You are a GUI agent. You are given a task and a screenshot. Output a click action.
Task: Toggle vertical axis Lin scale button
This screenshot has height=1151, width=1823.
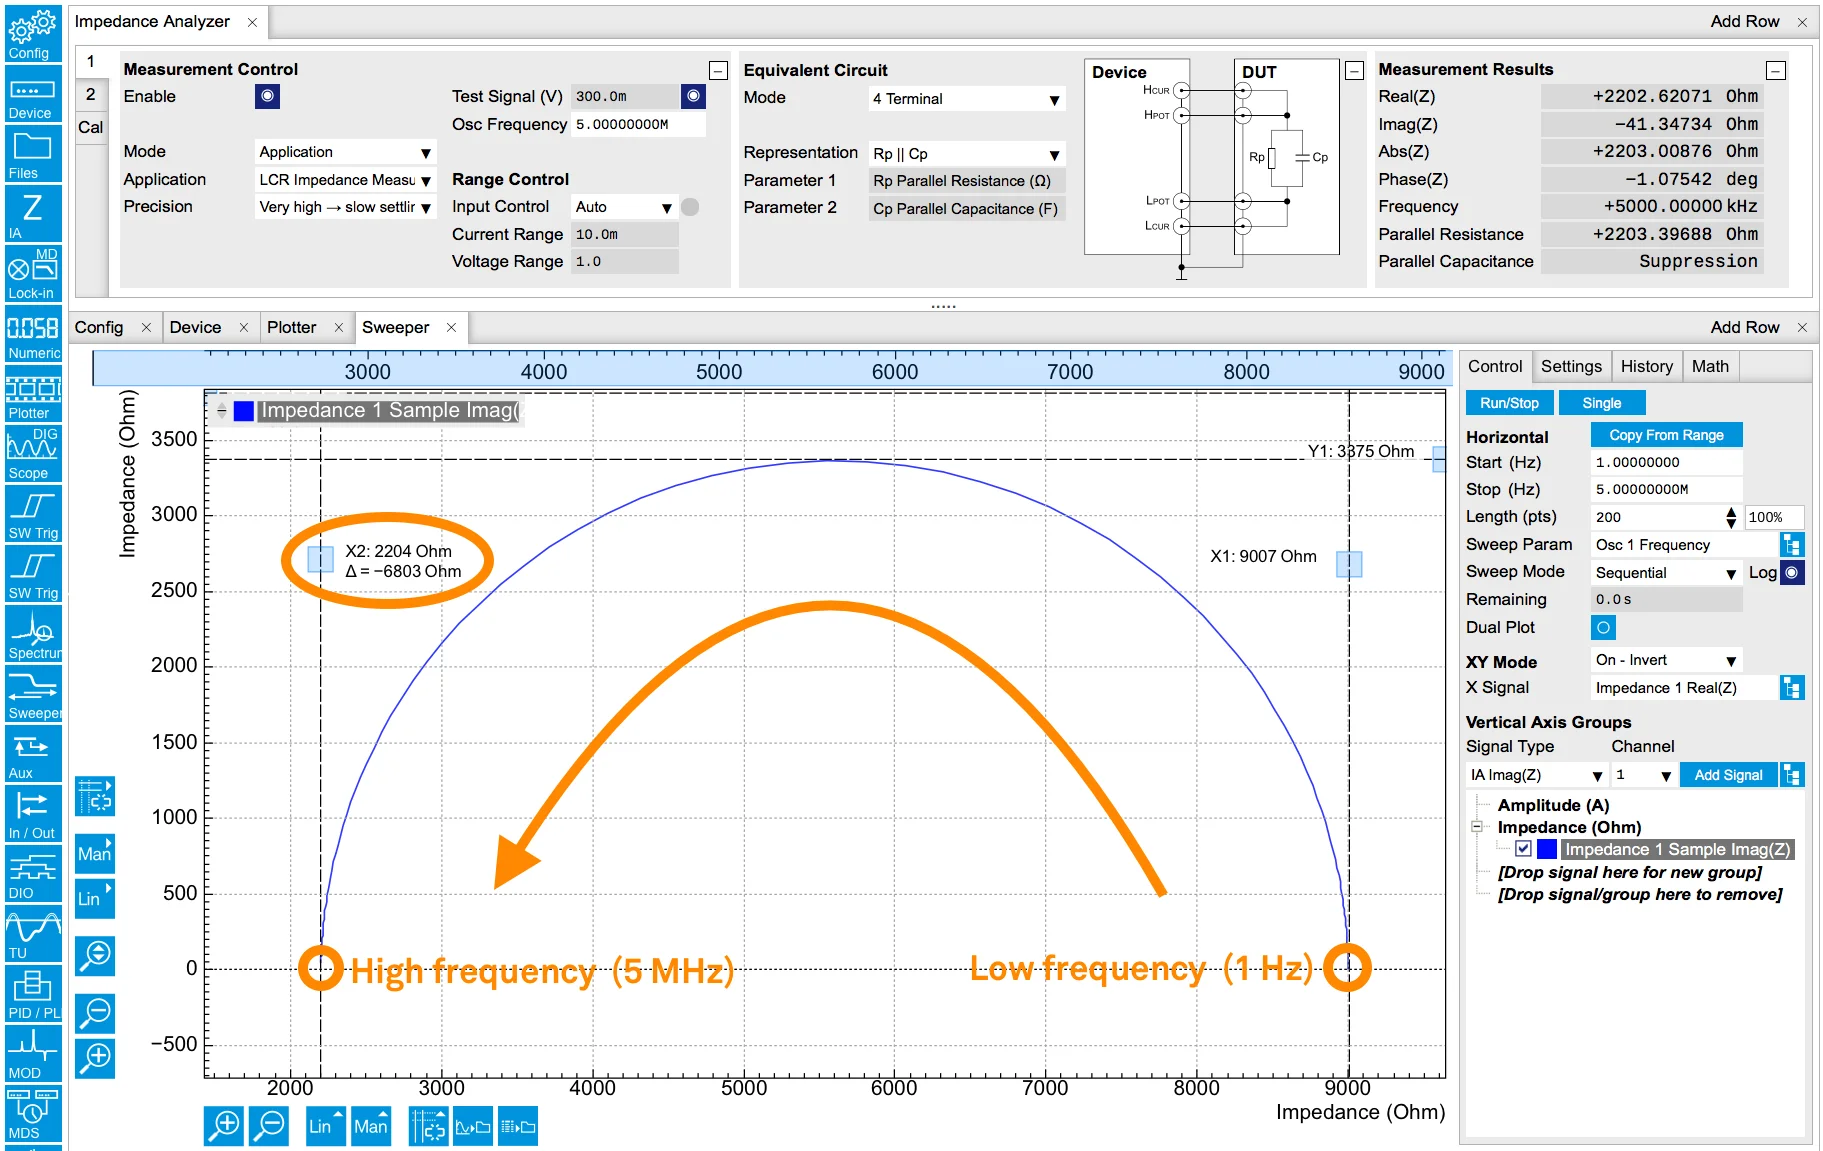[95, 898]
